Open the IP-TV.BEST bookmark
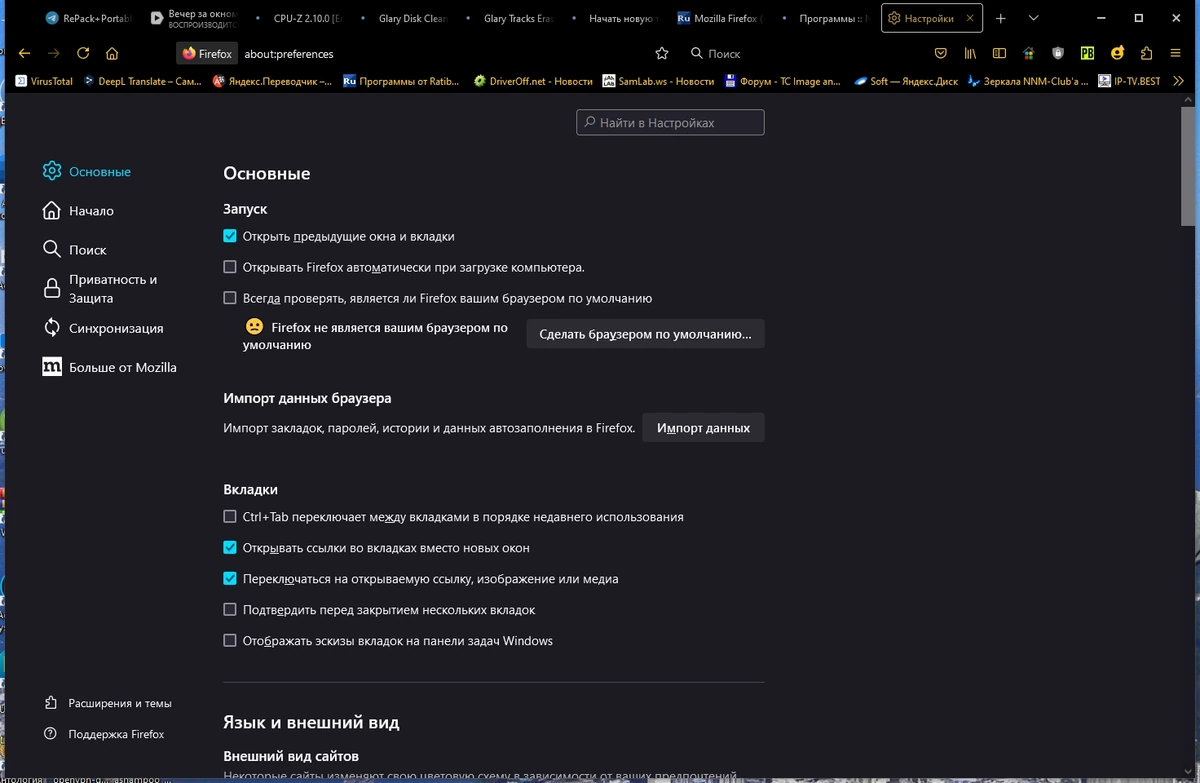This screenshot has width=1200, height=783. [x=1129, y=81]
